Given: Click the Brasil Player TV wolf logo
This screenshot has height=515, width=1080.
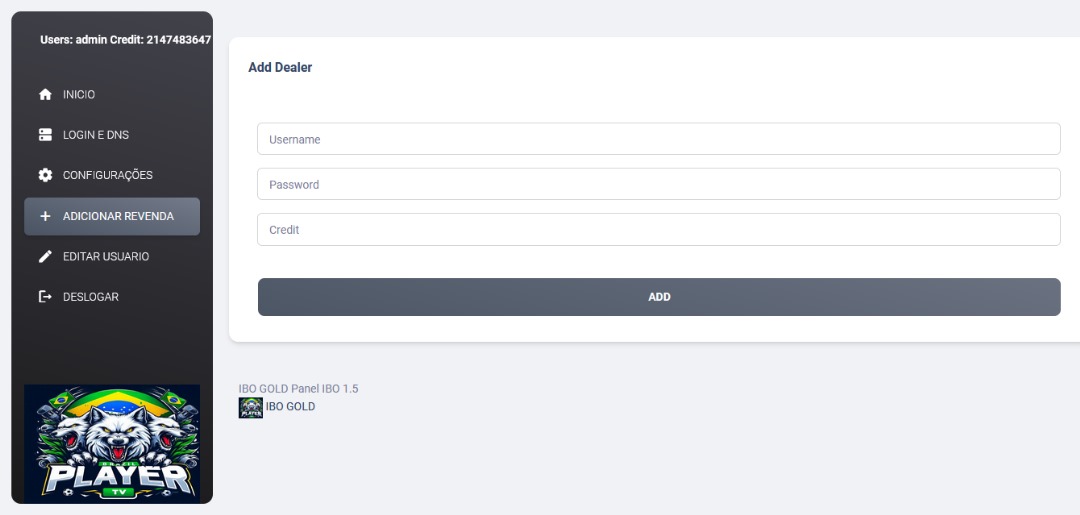Looking at the screenshot, I should point(112,442).
